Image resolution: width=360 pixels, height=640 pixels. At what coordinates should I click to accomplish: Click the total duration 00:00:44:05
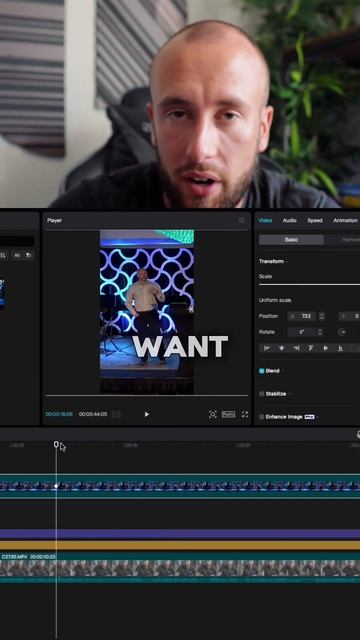[x=93, y=414]
